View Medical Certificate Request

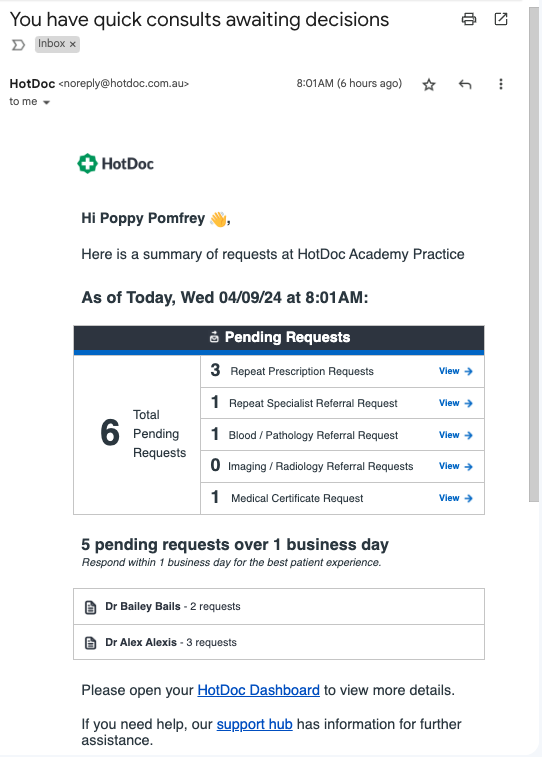pos(455,498)
